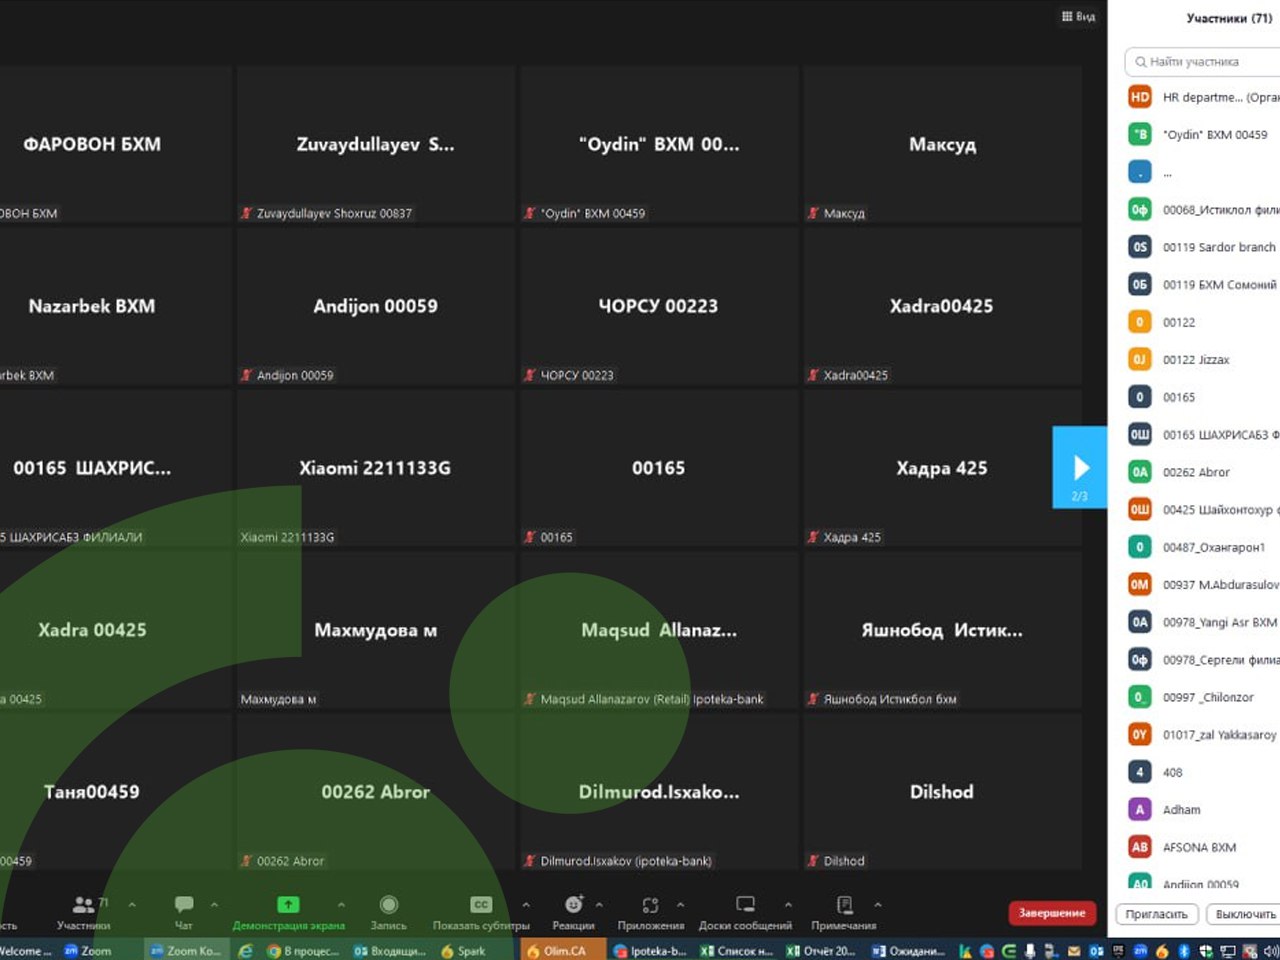Image resolution: width=1280 pixels, height=960 pixels.
Task: Select 00978_Yangi Asr BXM avatar
Action: (1140, 622)
